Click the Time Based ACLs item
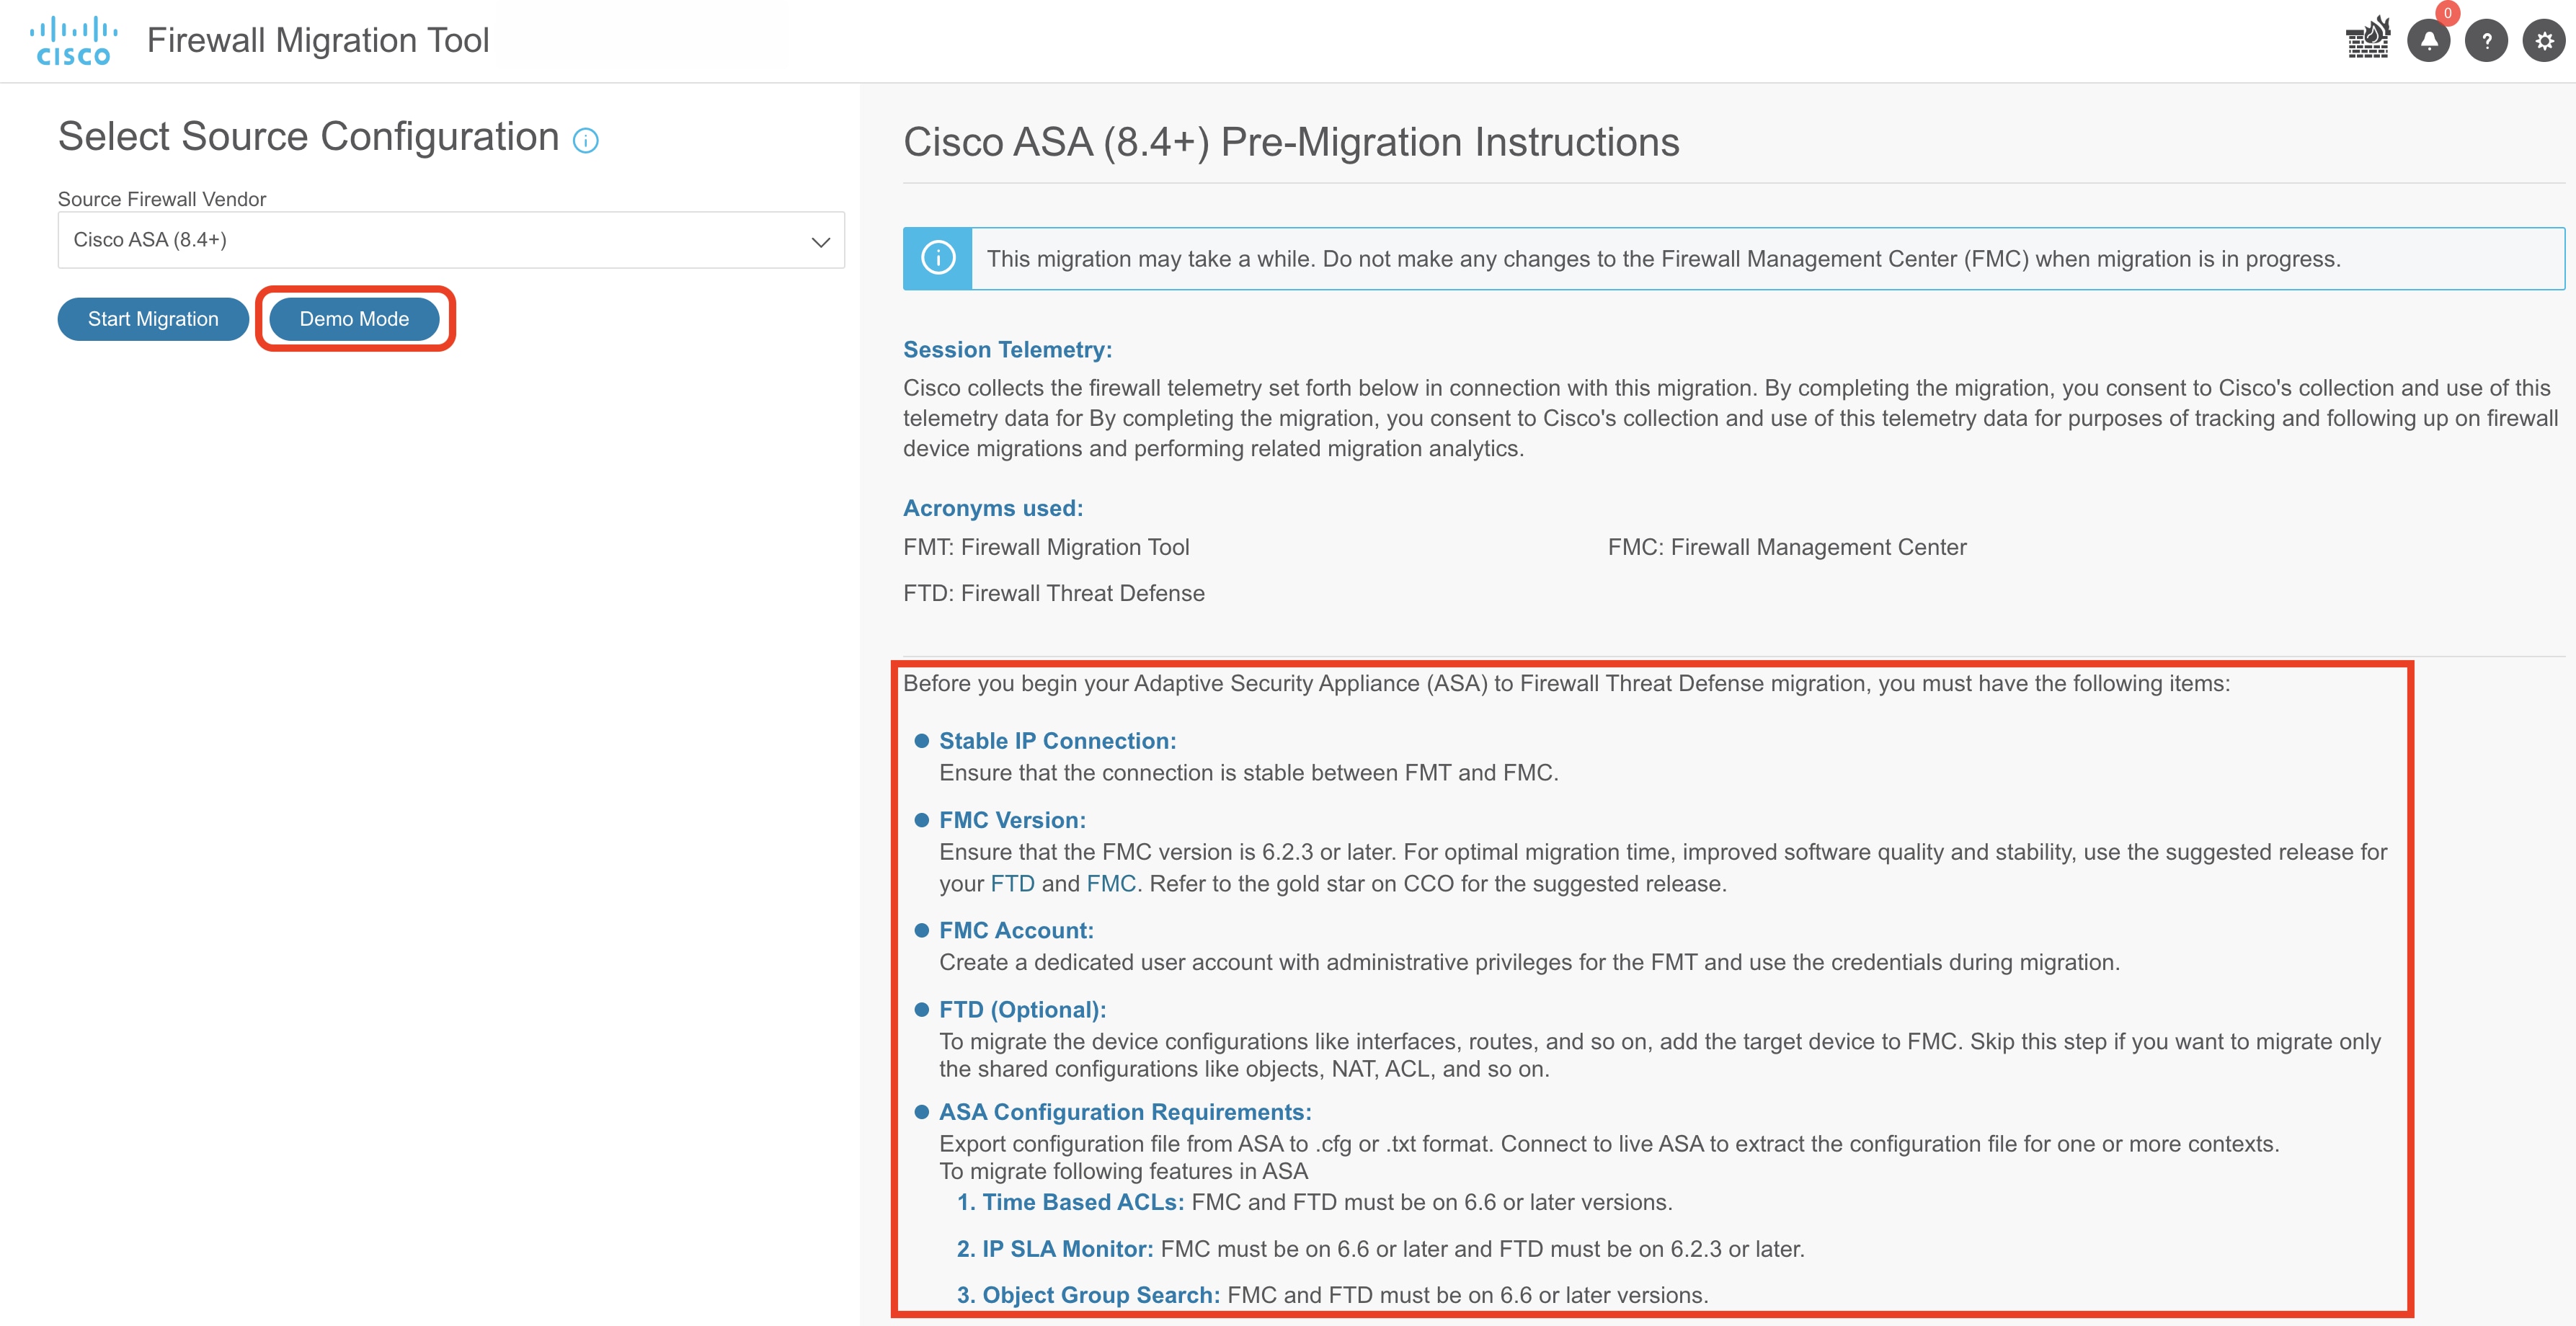 (x=1070, y=1202)
